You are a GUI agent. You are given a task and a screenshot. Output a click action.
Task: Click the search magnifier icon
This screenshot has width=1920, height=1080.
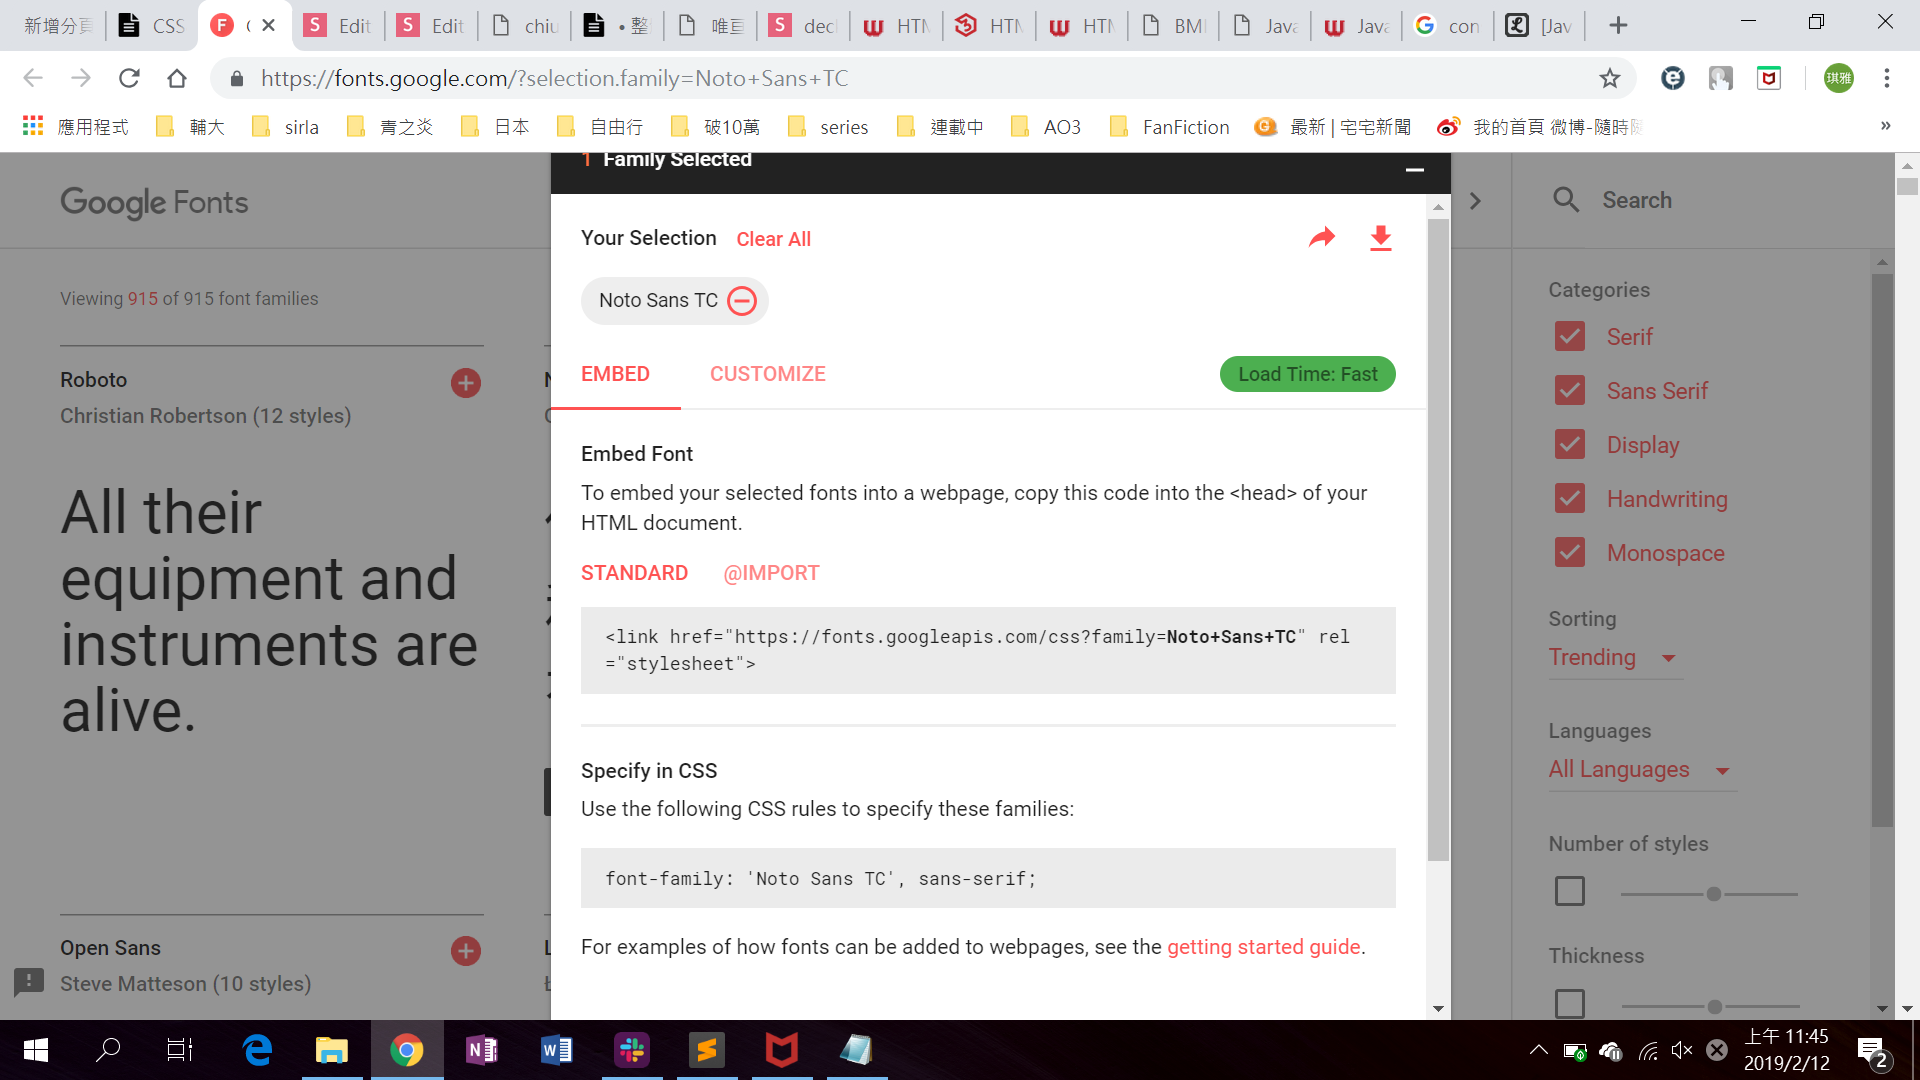point(1566,200)
